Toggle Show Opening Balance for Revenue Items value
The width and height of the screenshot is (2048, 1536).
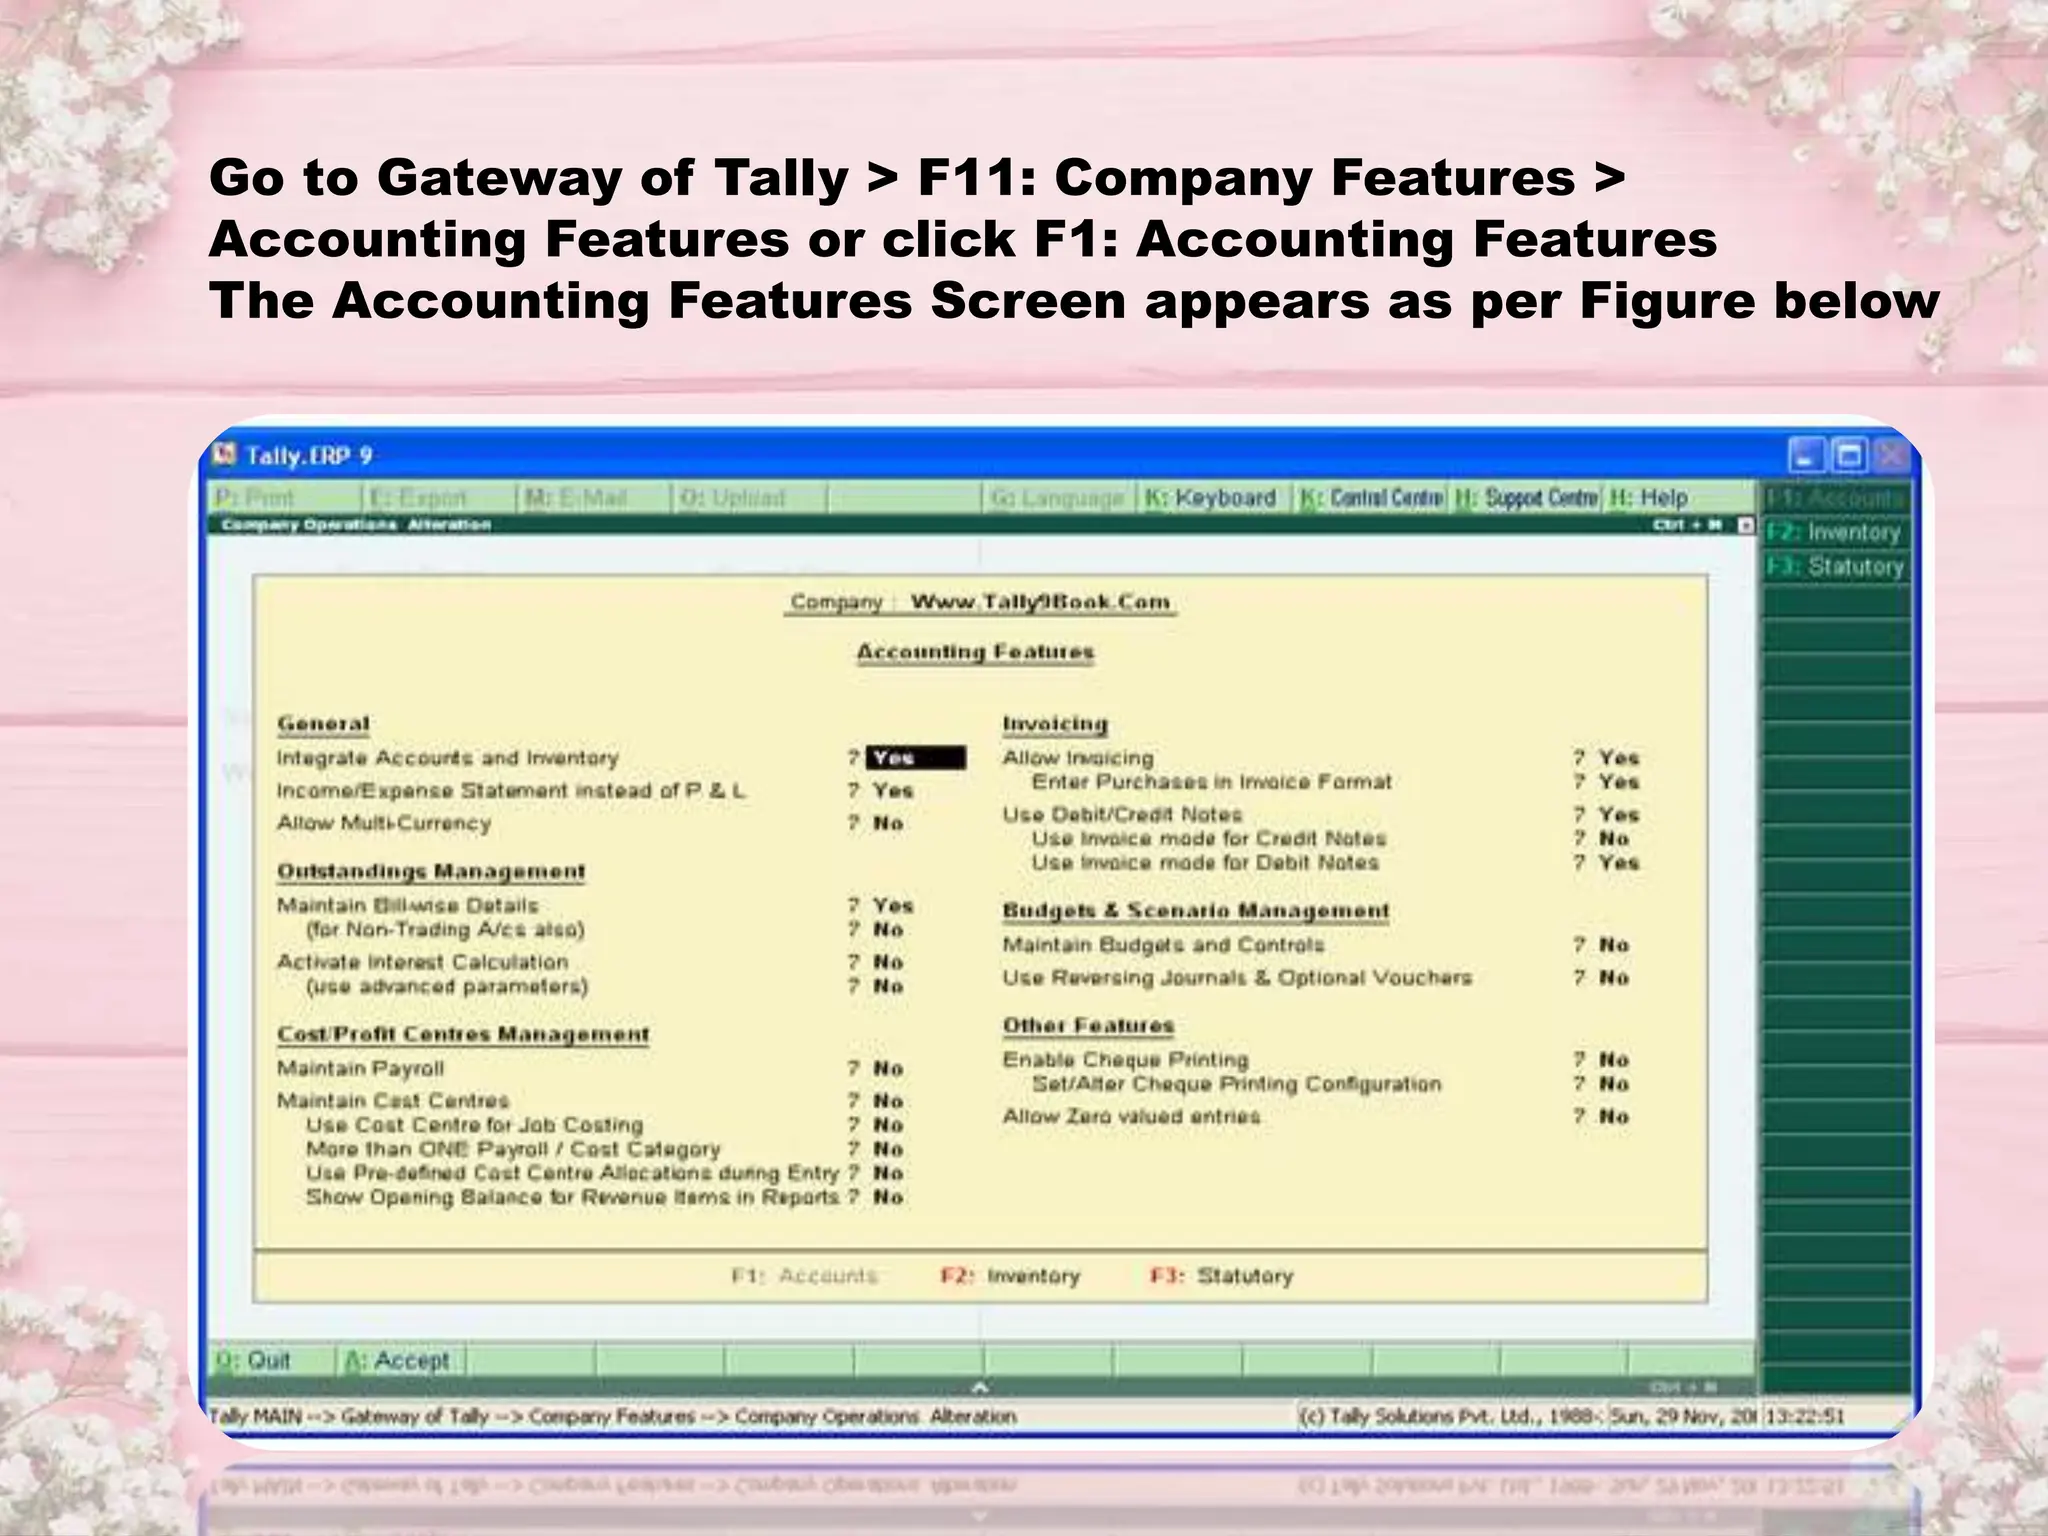888,1197
